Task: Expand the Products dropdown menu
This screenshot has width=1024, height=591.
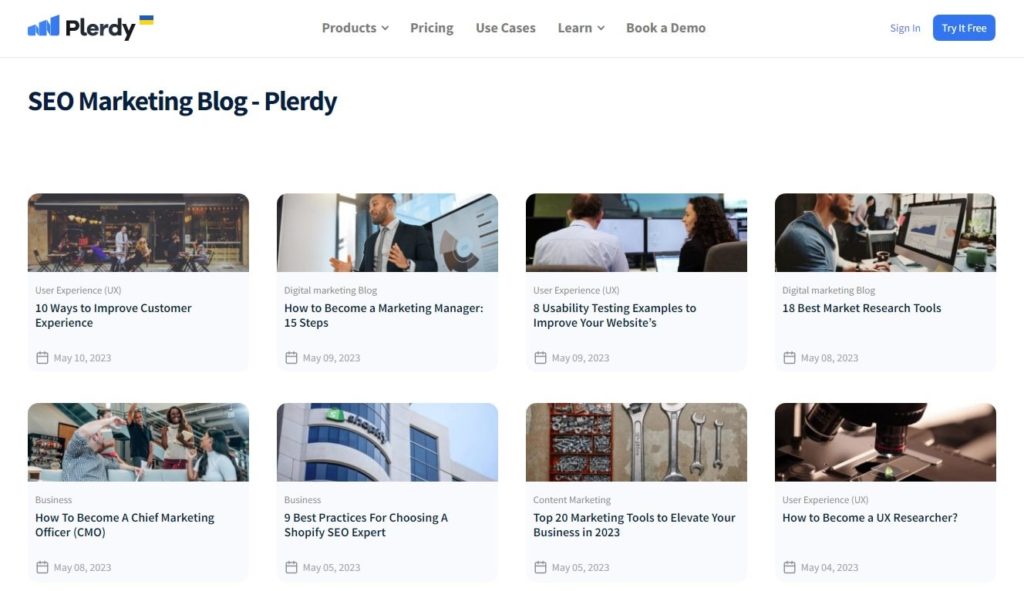Action: pyautogui.click(x=355, y=28)
